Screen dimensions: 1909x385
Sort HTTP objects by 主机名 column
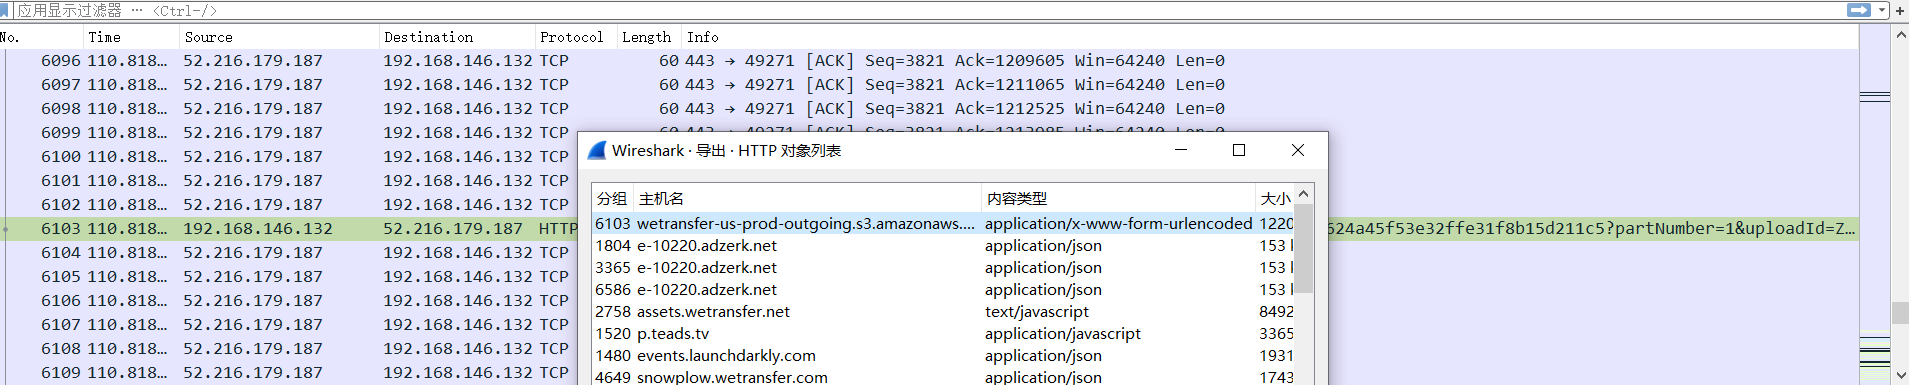pos(807,198)
